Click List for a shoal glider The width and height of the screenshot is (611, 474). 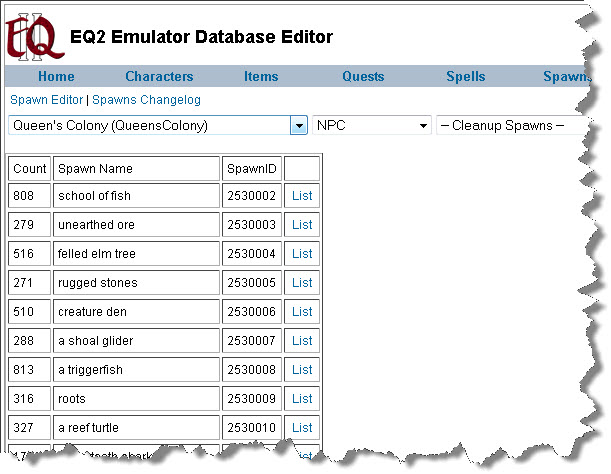click(x=302, y=341)
